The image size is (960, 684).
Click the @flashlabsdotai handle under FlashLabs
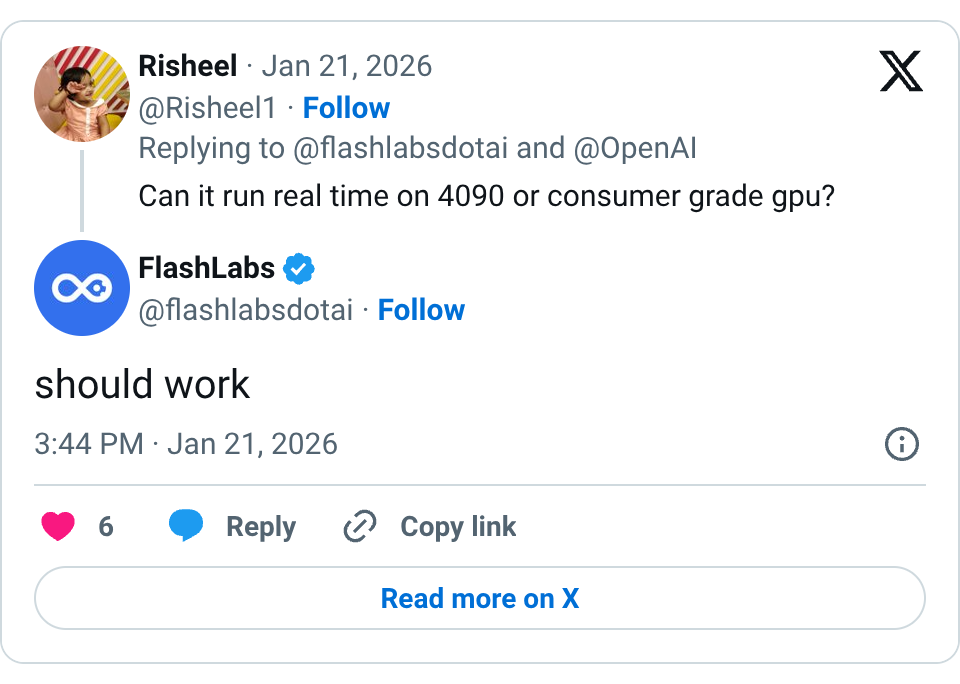[x=246, y=310]
